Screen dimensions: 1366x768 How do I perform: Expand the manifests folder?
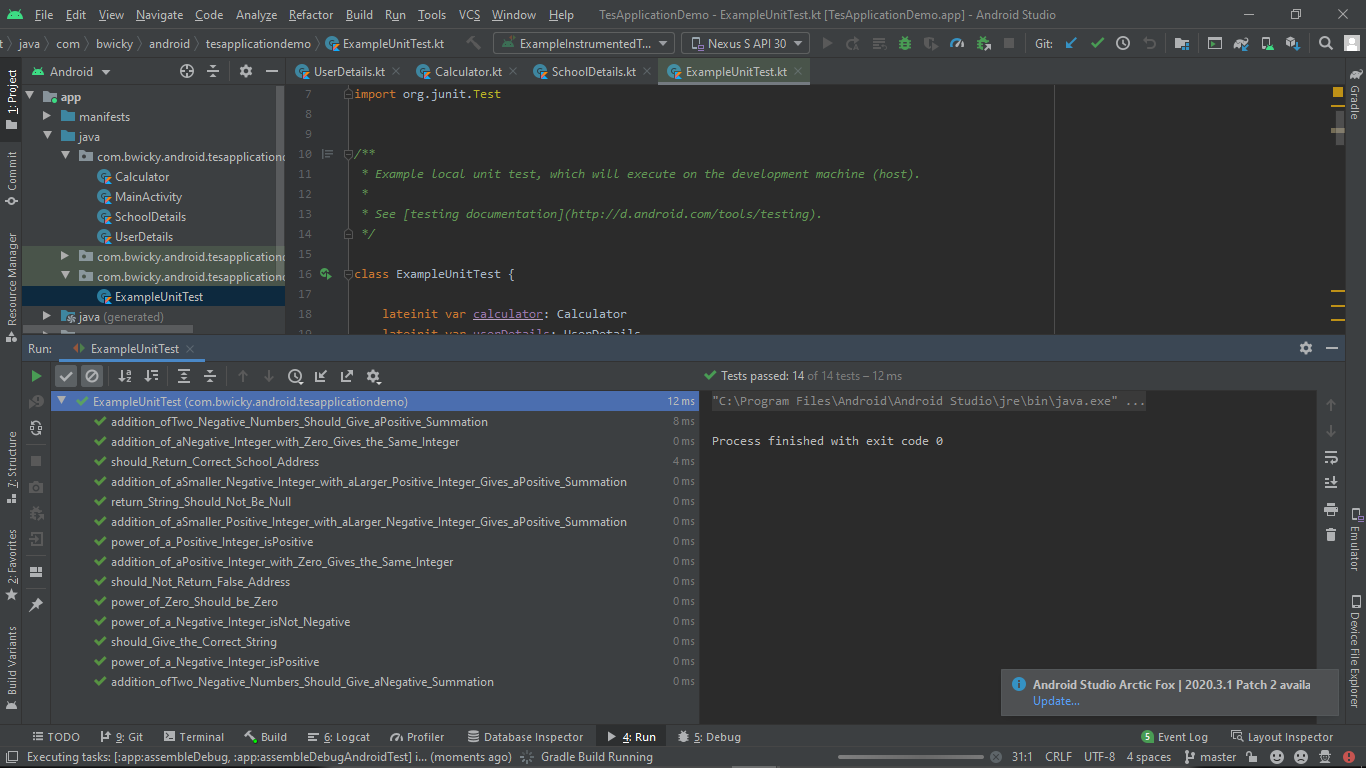click(x=47, y=116)
